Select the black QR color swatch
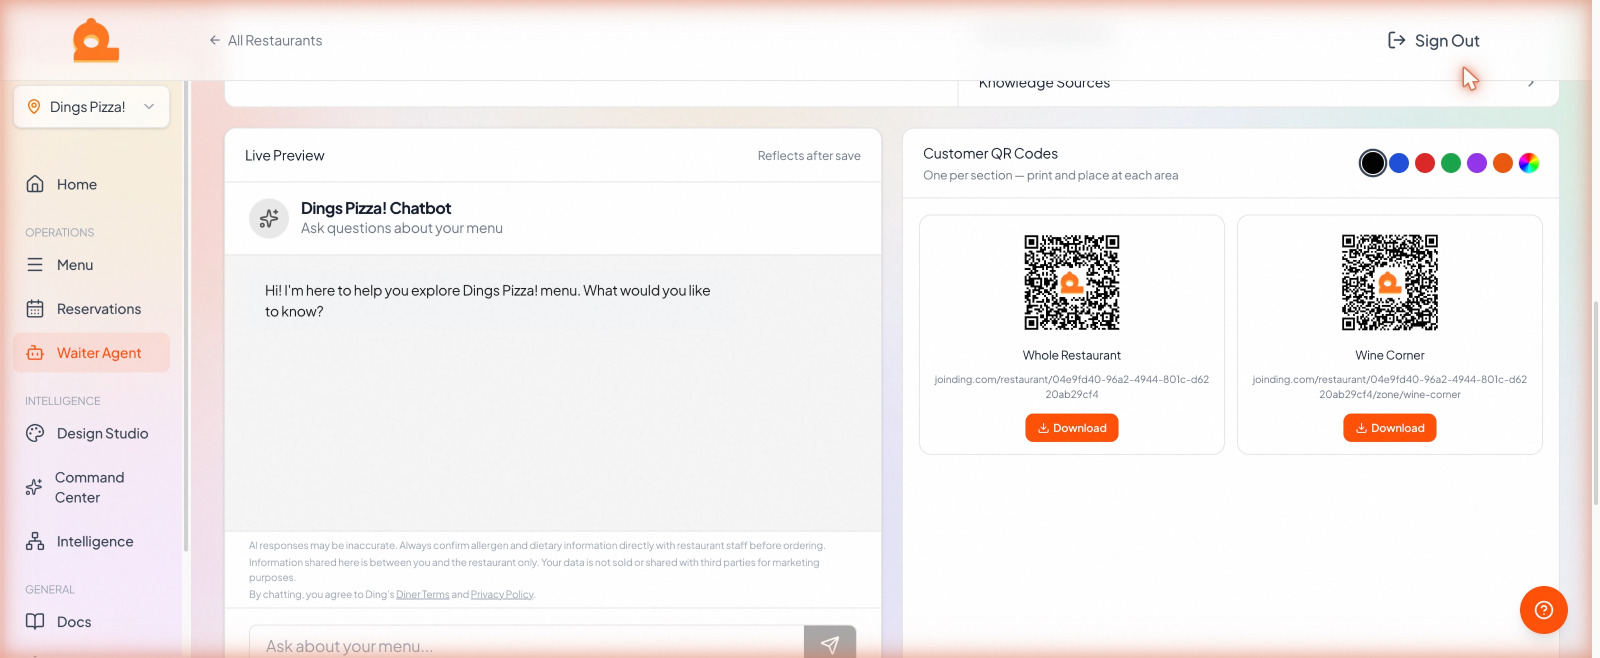1600x658 pixels. point(1373,163)
